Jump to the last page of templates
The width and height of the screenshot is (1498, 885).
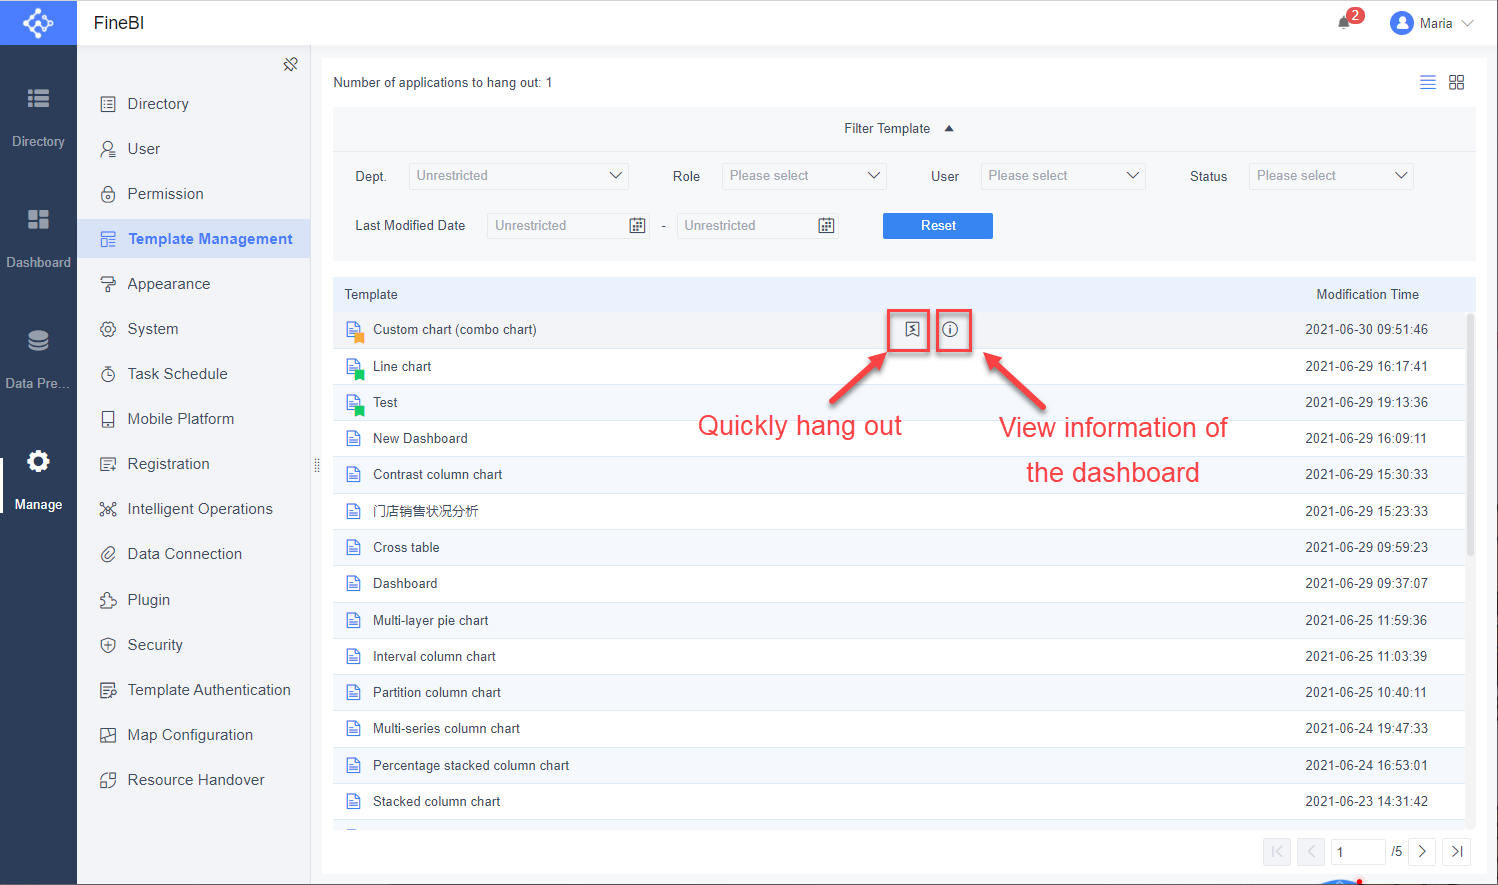pos(1456,851)
